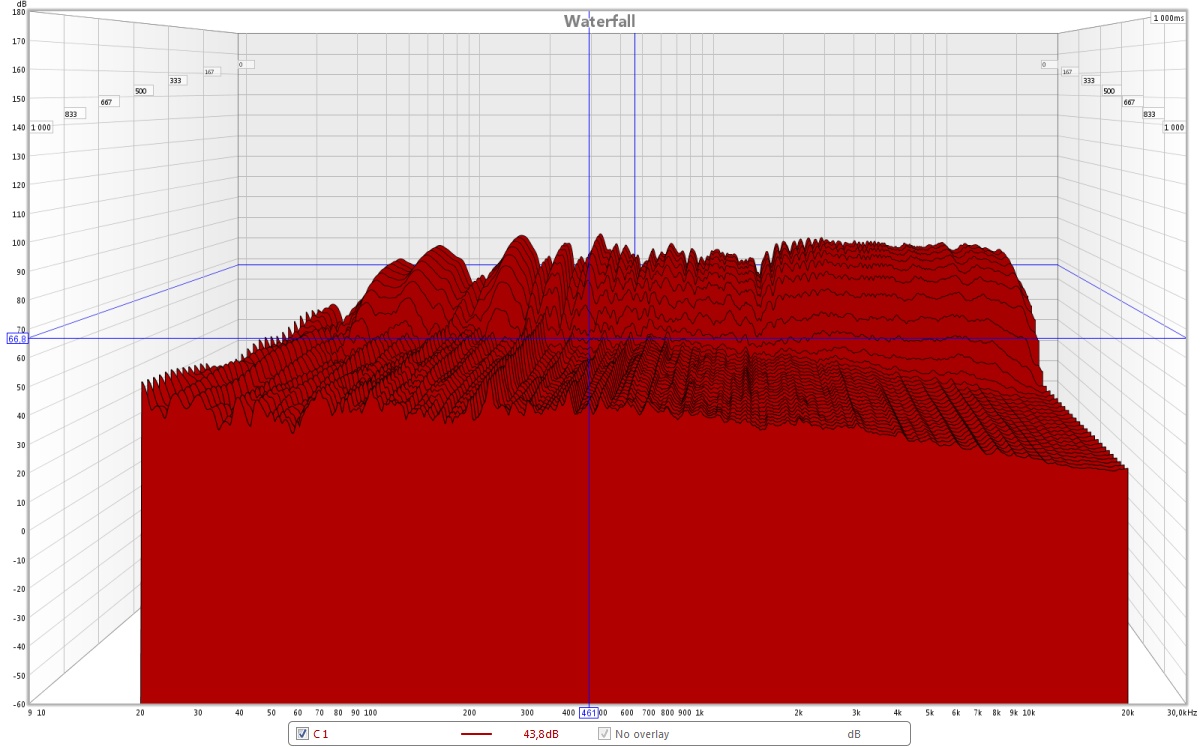Image resolution: width=1200 pixels, height=747 pixels.
Task: Click the 100 tick on the dB axis
Action: click(18, 242)
